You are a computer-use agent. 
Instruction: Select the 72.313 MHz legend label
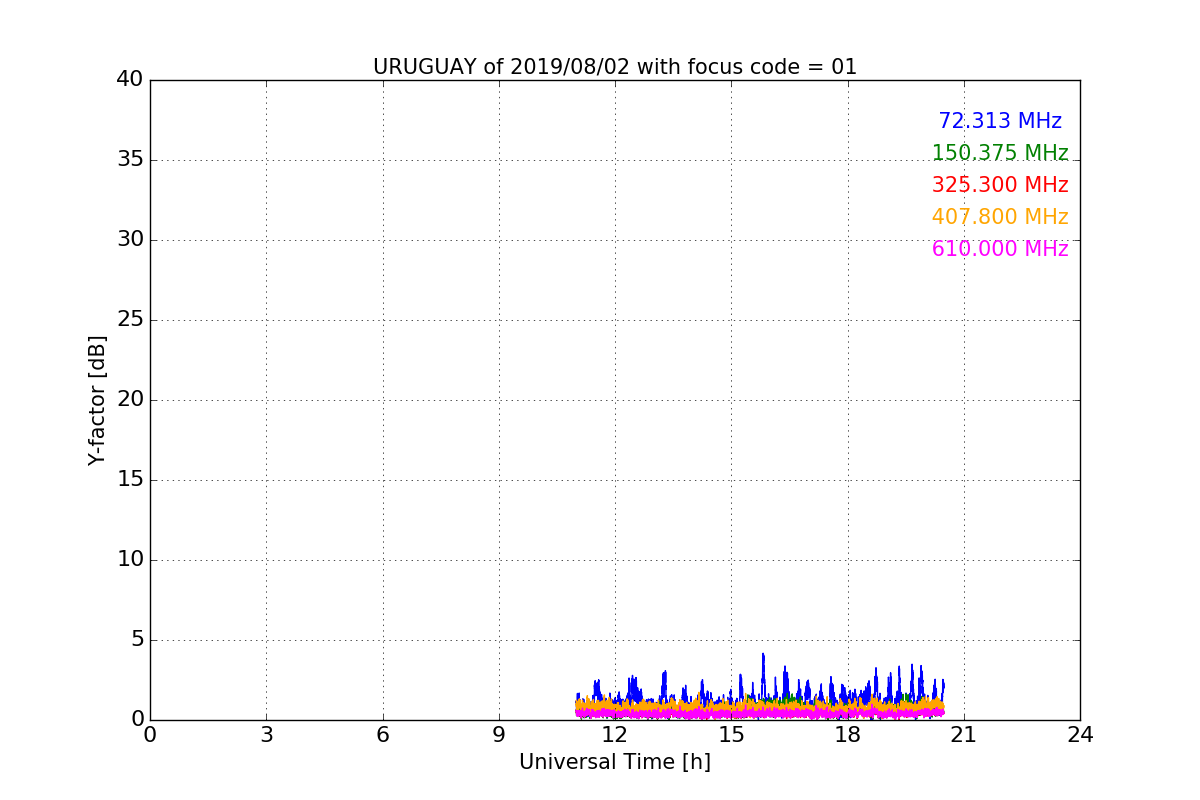click(1000, 121)
